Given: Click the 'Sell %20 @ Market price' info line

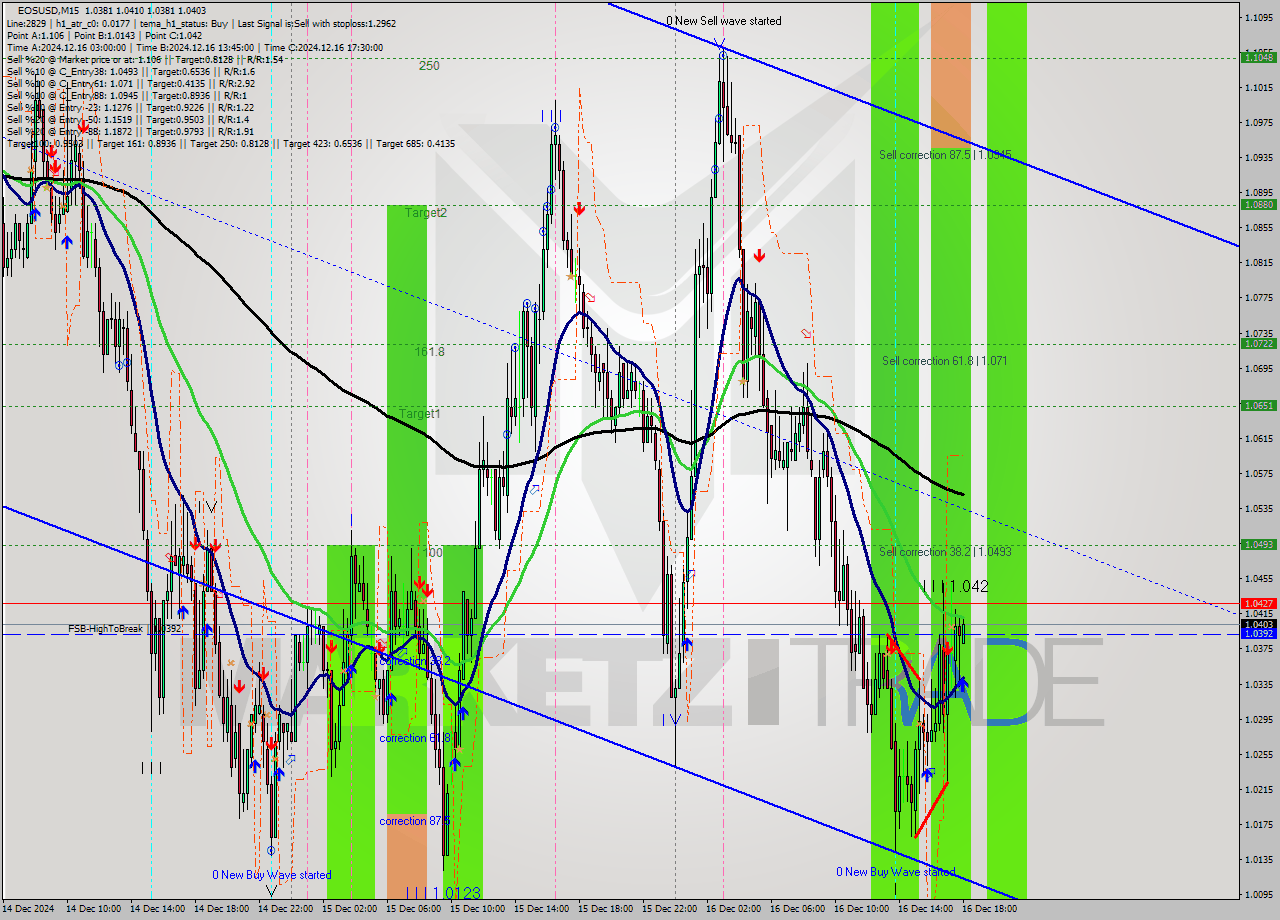Looking at the screenshot, I should coord(145,60).
